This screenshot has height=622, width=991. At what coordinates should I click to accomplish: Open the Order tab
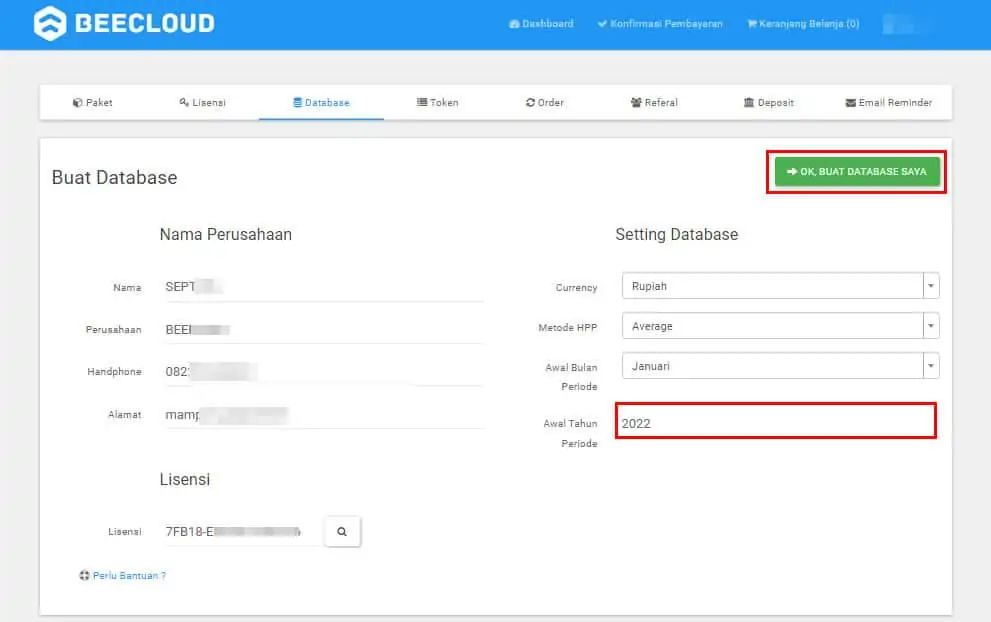544,102
